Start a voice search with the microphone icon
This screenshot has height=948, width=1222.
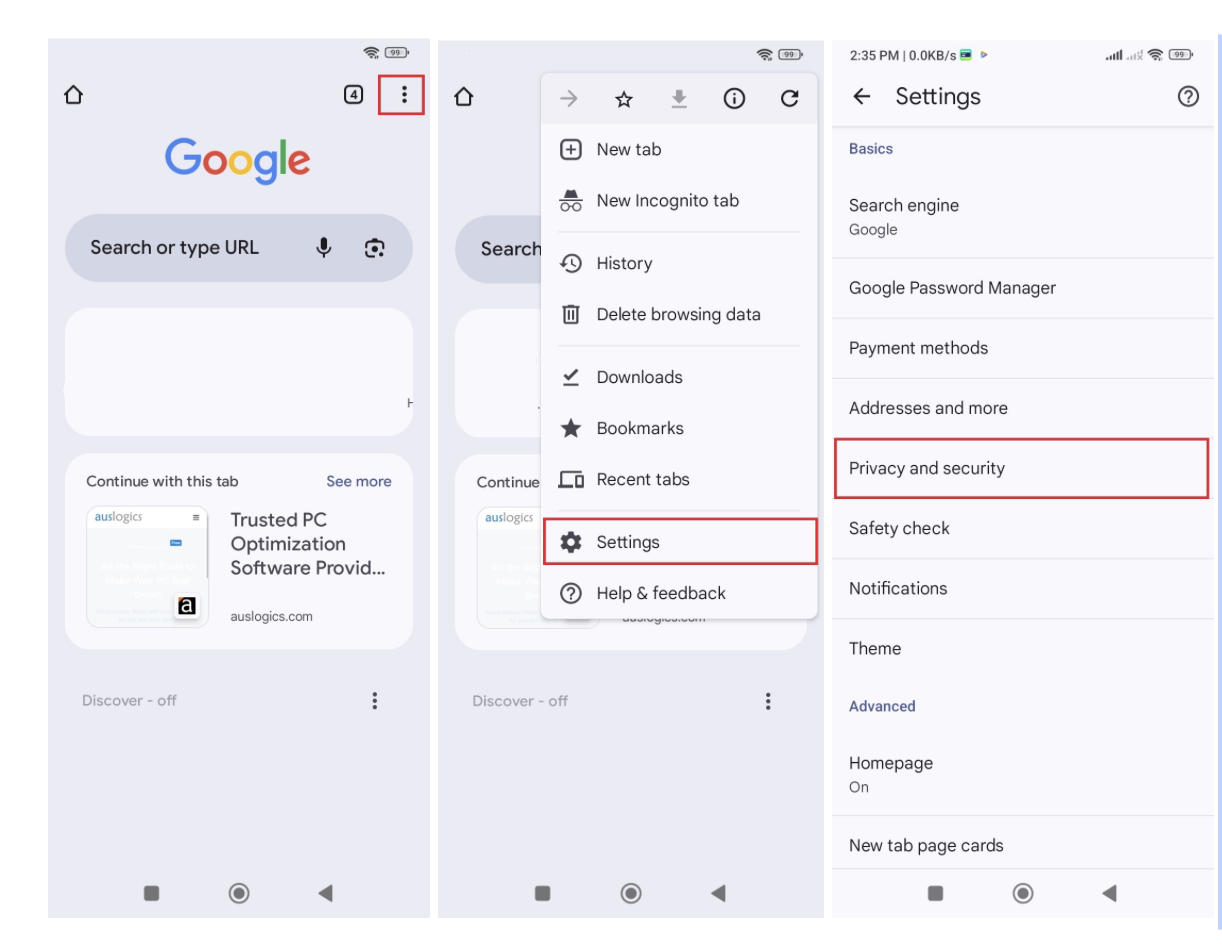pyautogui.click(x=325, y=247)
